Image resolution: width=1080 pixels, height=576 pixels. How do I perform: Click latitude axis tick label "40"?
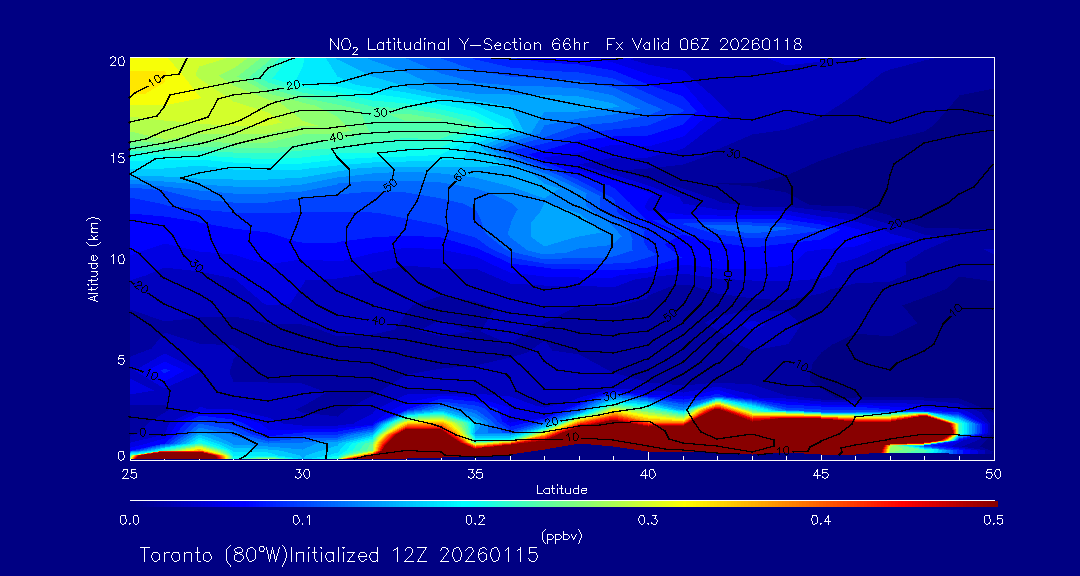pos(648,474)
